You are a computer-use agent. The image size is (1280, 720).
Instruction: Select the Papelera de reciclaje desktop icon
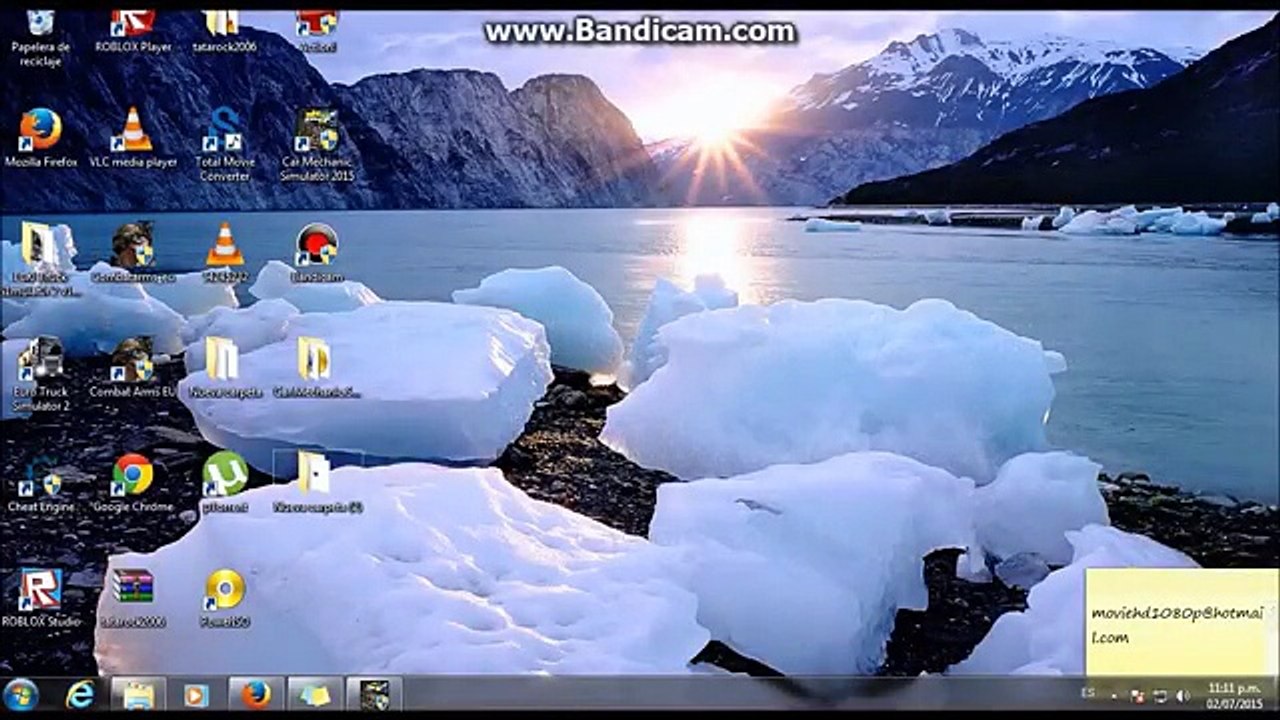(40, 38)
